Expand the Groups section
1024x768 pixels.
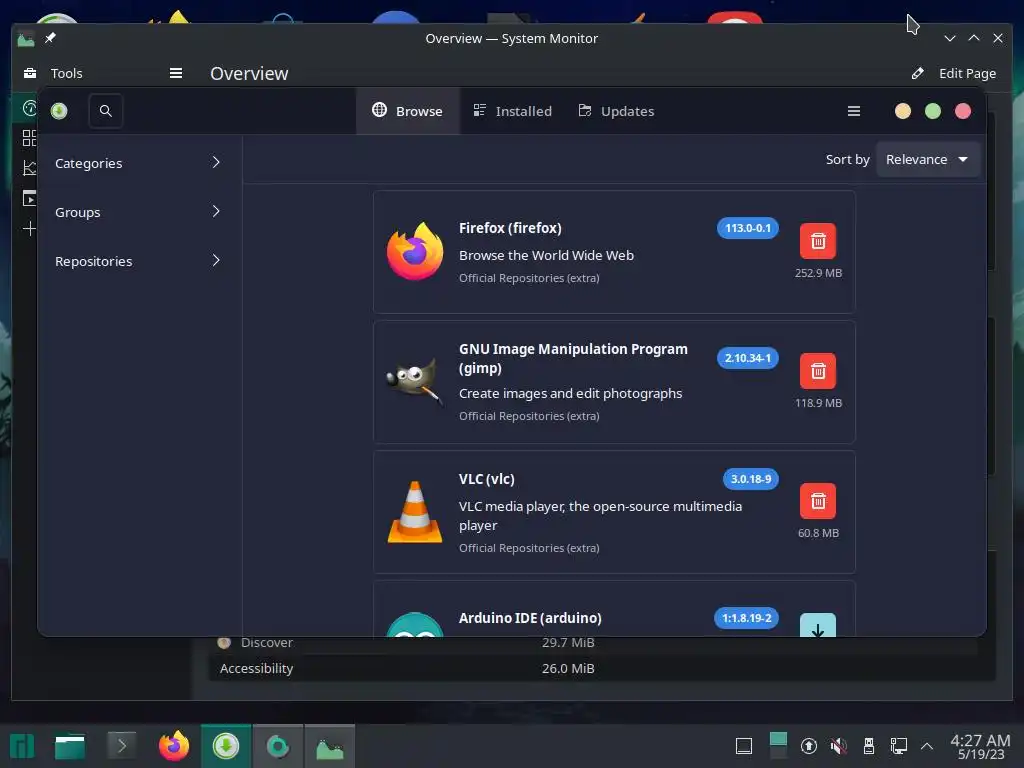pos(138,212)
